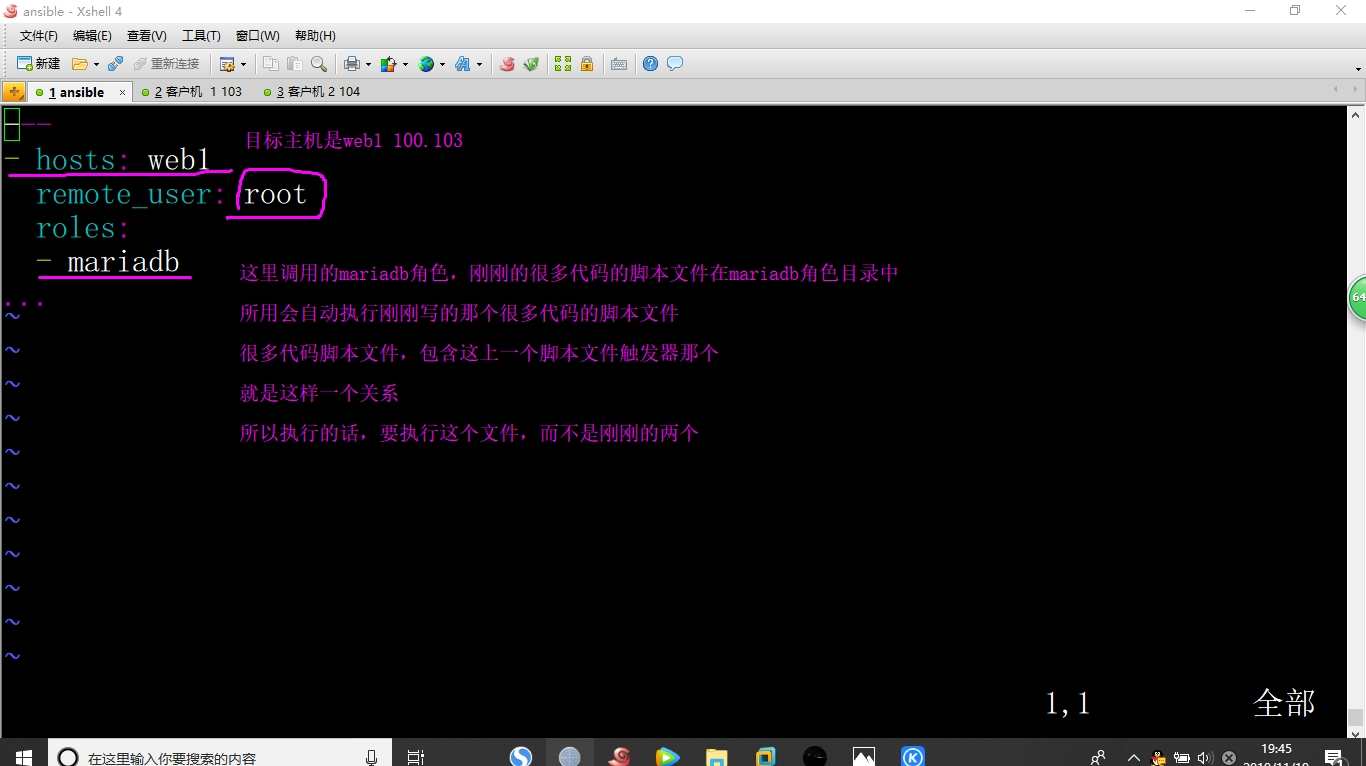Toggle full screen toolbar icon

tap(563, 64)
